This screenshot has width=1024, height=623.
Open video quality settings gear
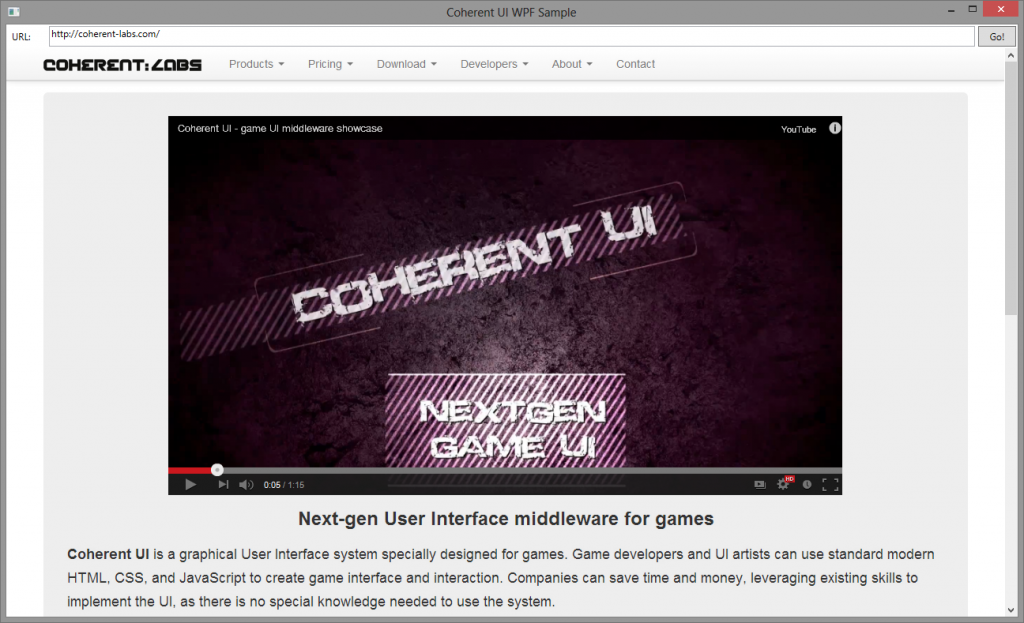(784, 485)
